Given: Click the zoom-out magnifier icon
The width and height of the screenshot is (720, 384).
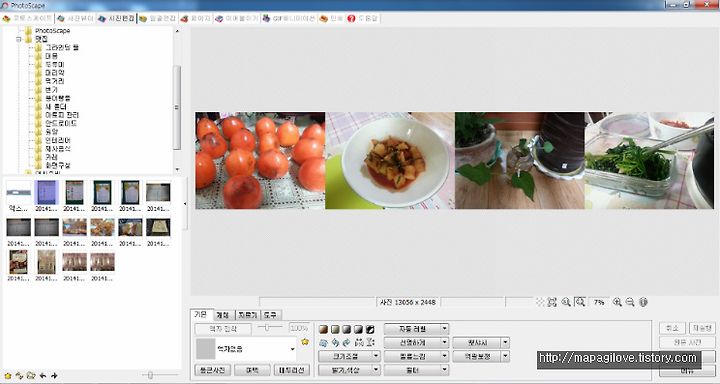Looking at the screenshot, I should (x=630, y=302).
